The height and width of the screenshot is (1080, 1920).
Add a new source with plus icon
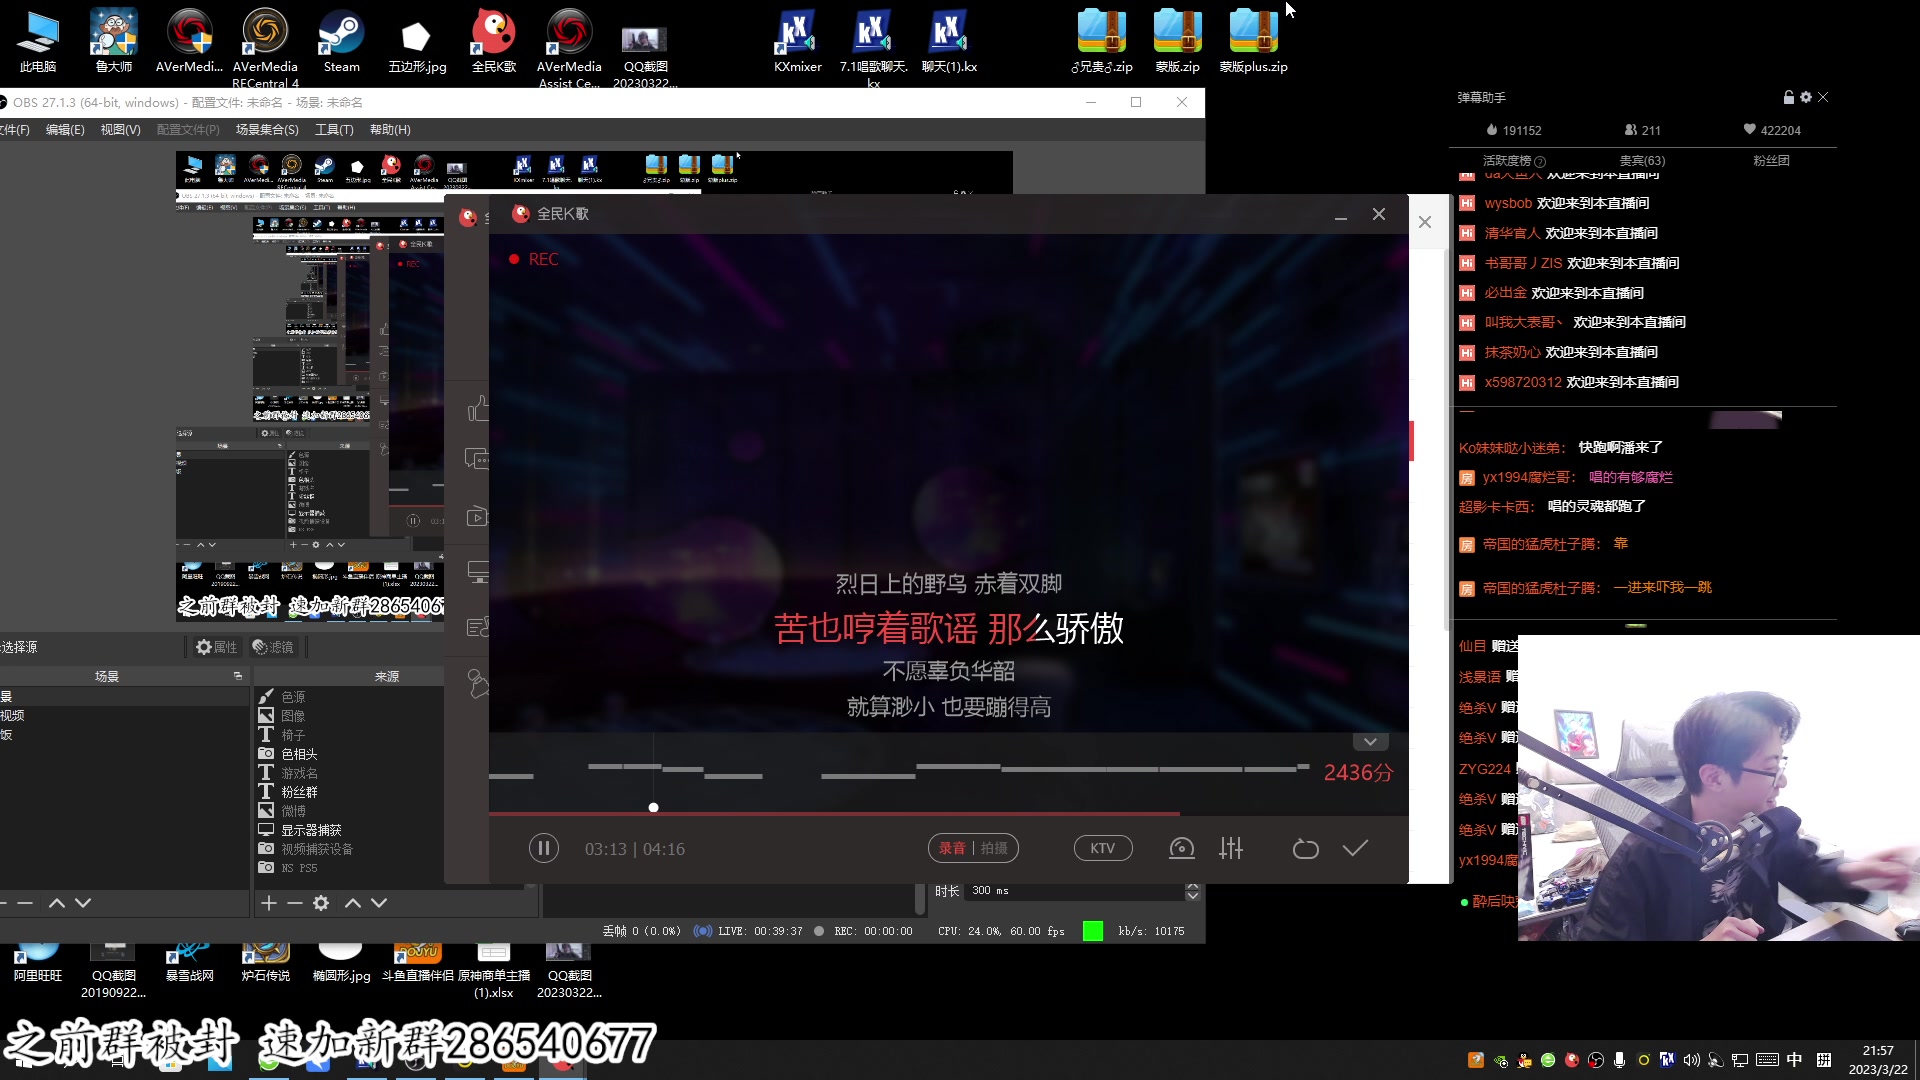point(268,903)
